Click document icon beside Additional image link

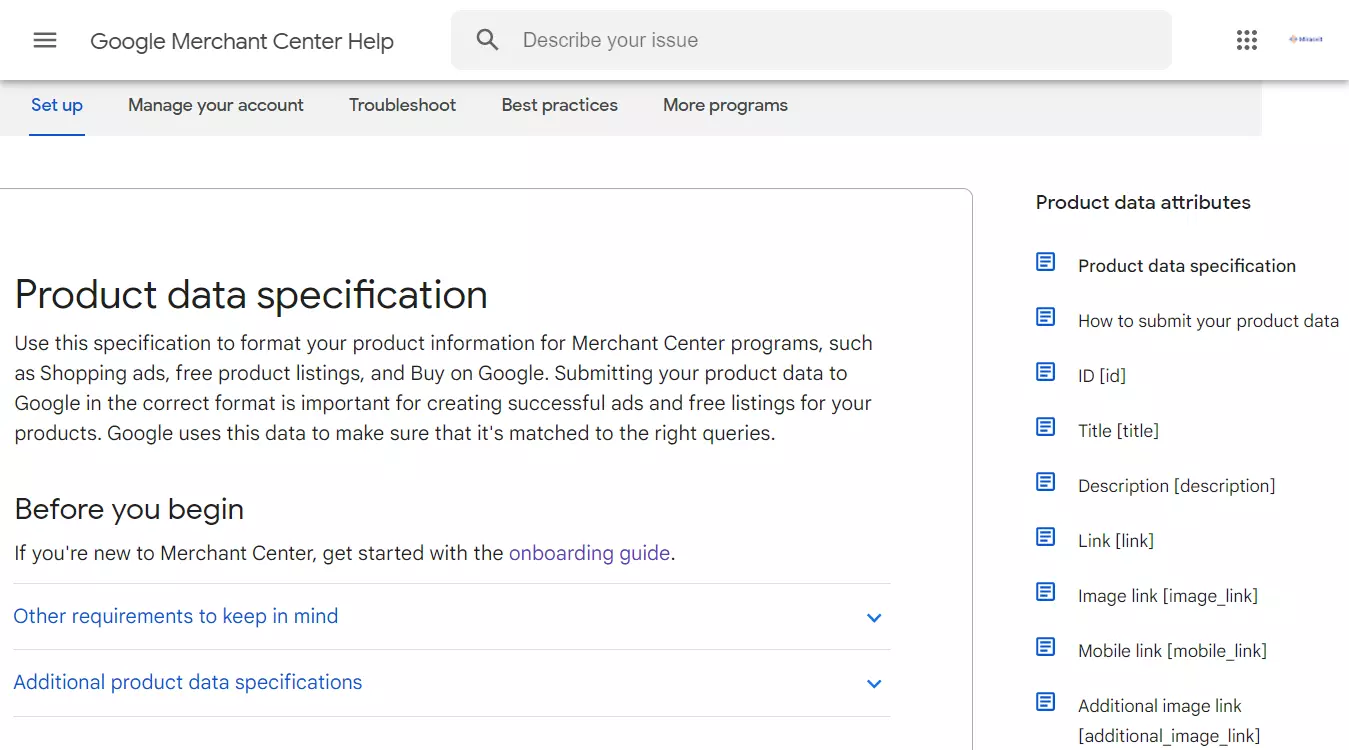(1045, 702)
